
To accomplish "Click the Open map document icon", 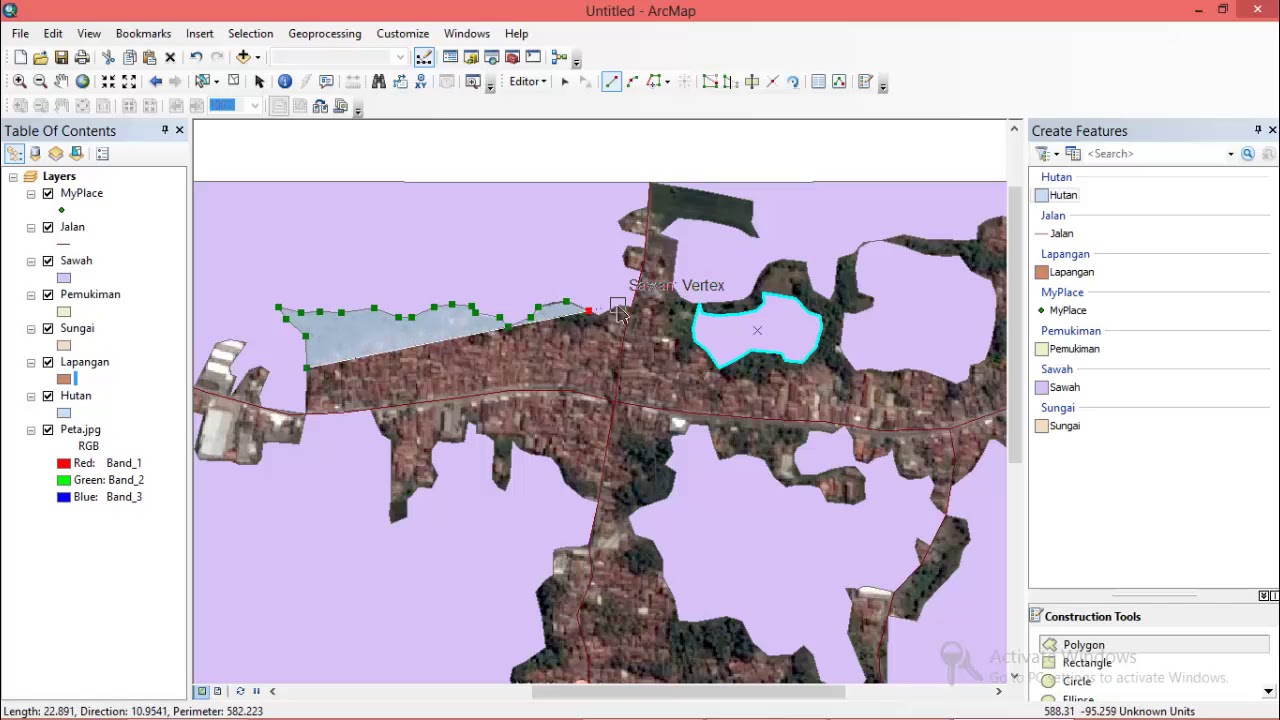I will click(x=40, y=57).
